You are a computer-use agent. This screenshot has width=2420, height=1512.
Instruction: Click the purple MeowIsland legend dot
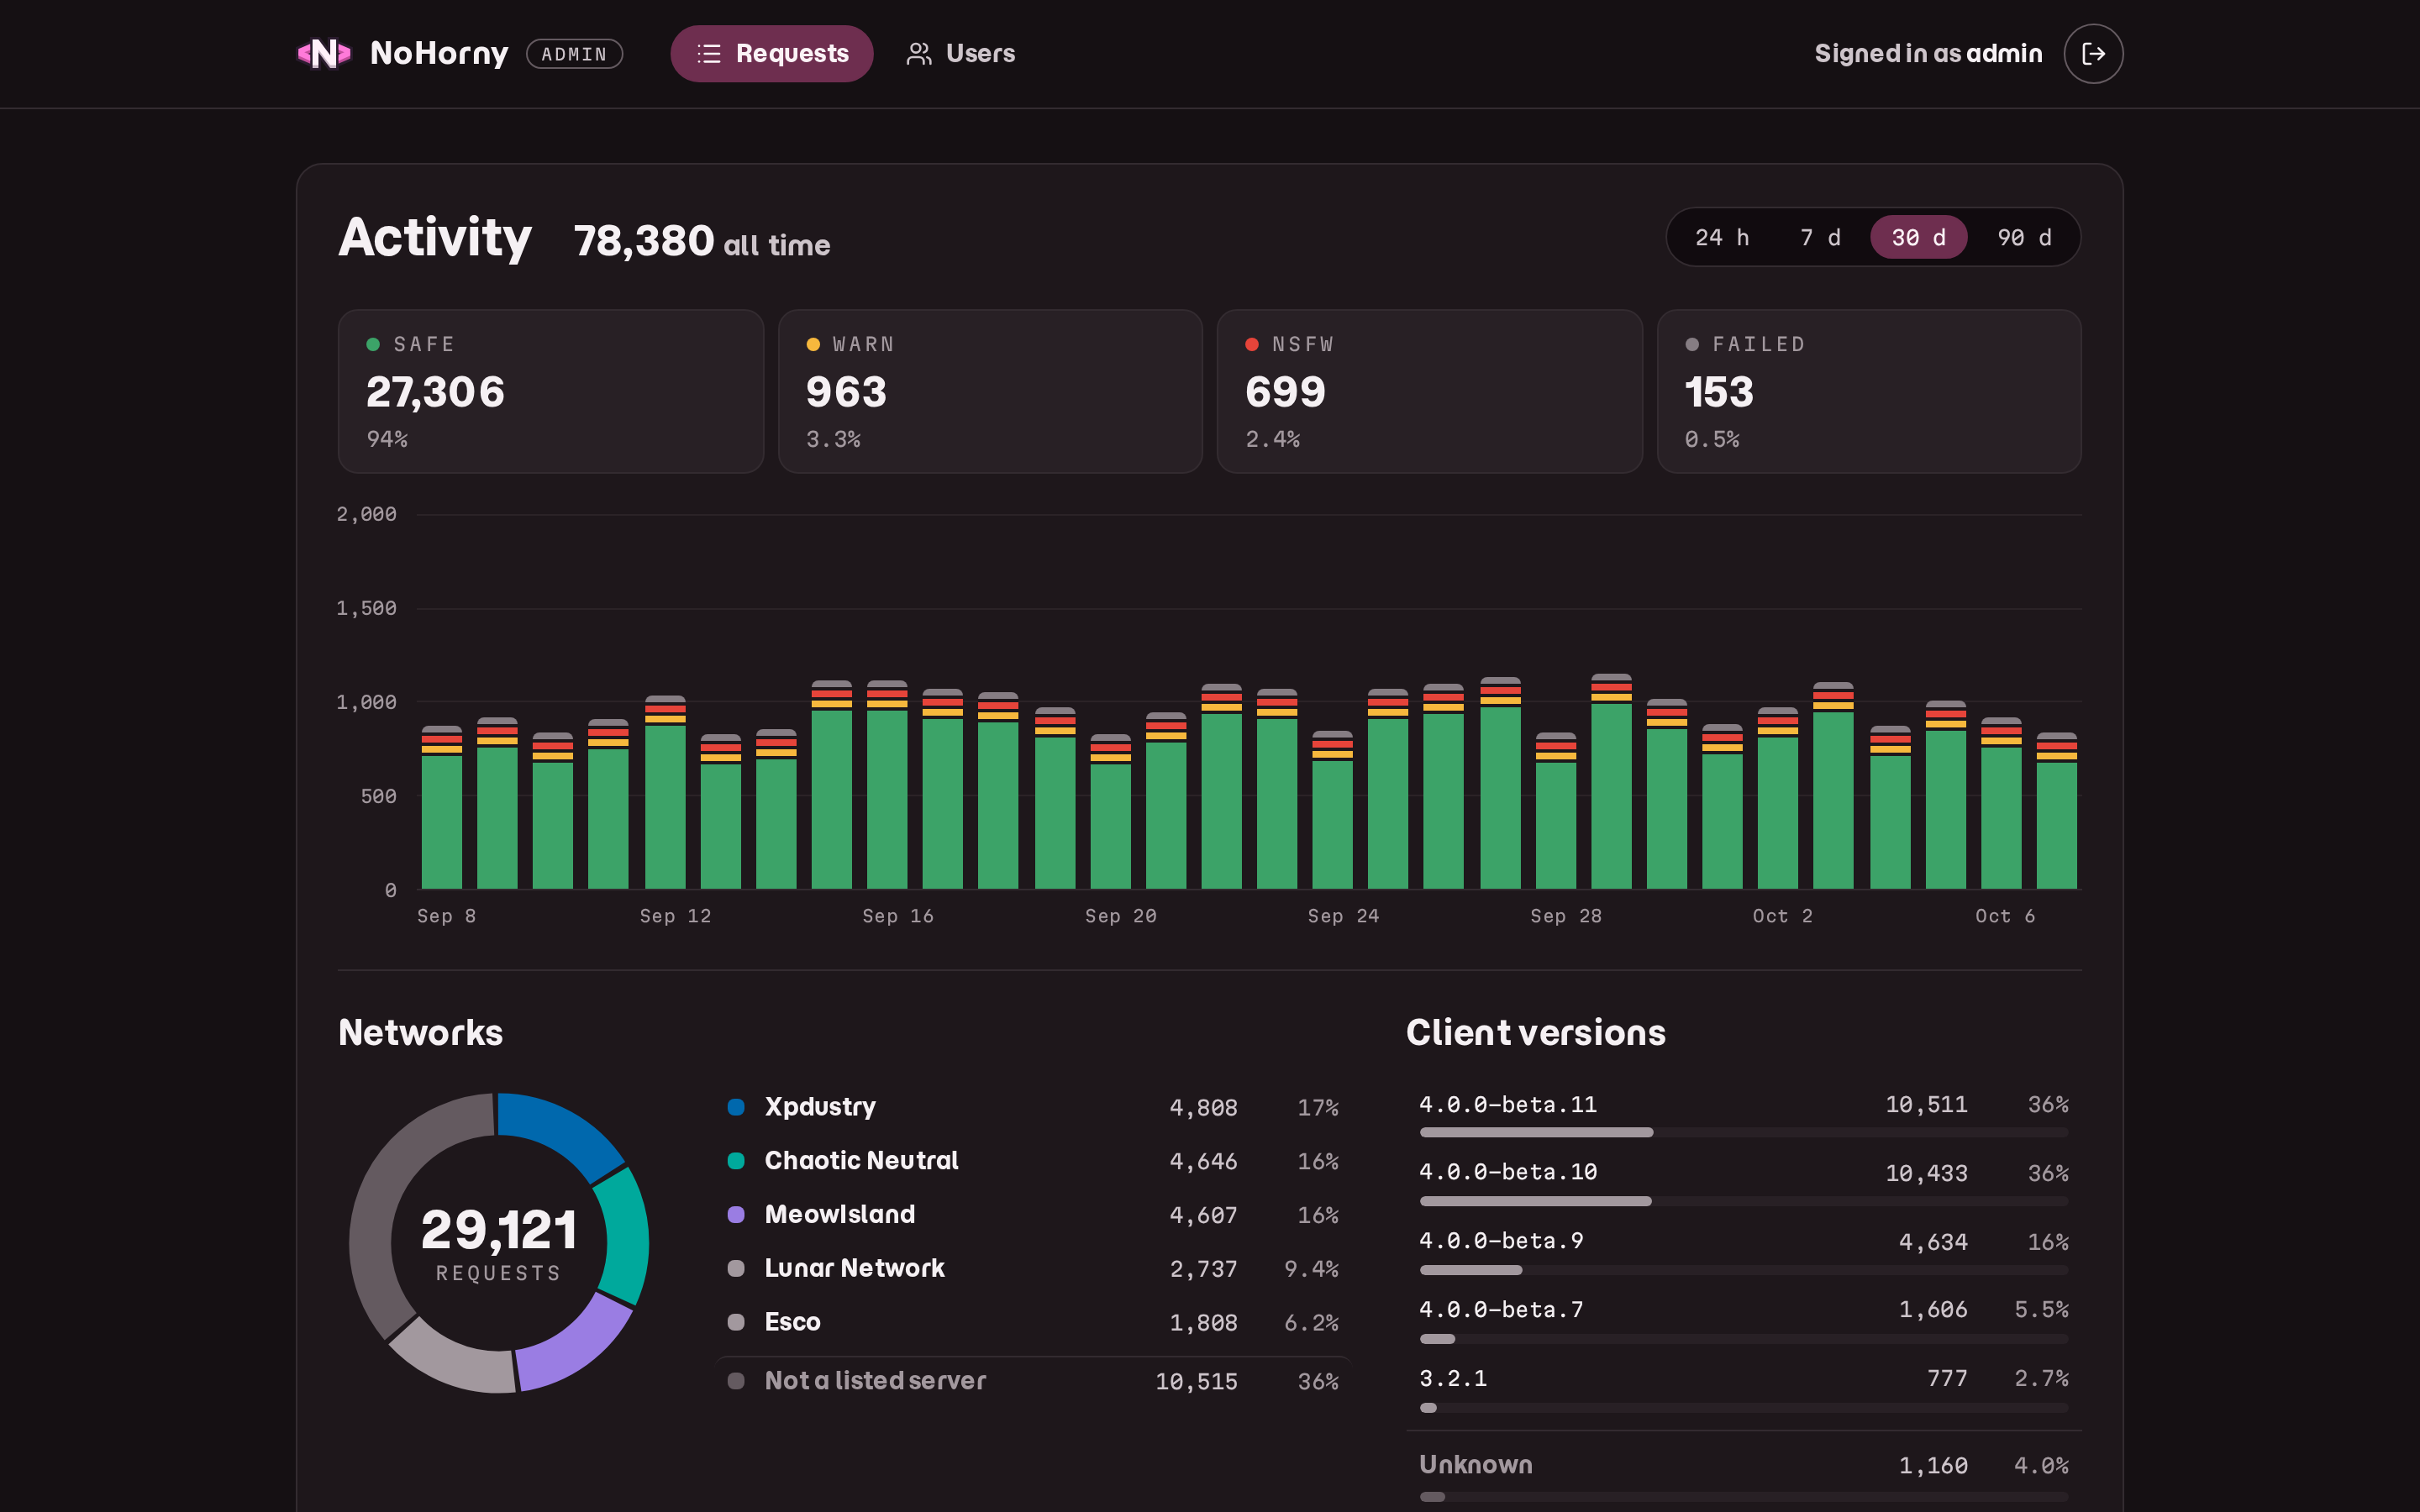[x=736, y=1215]
